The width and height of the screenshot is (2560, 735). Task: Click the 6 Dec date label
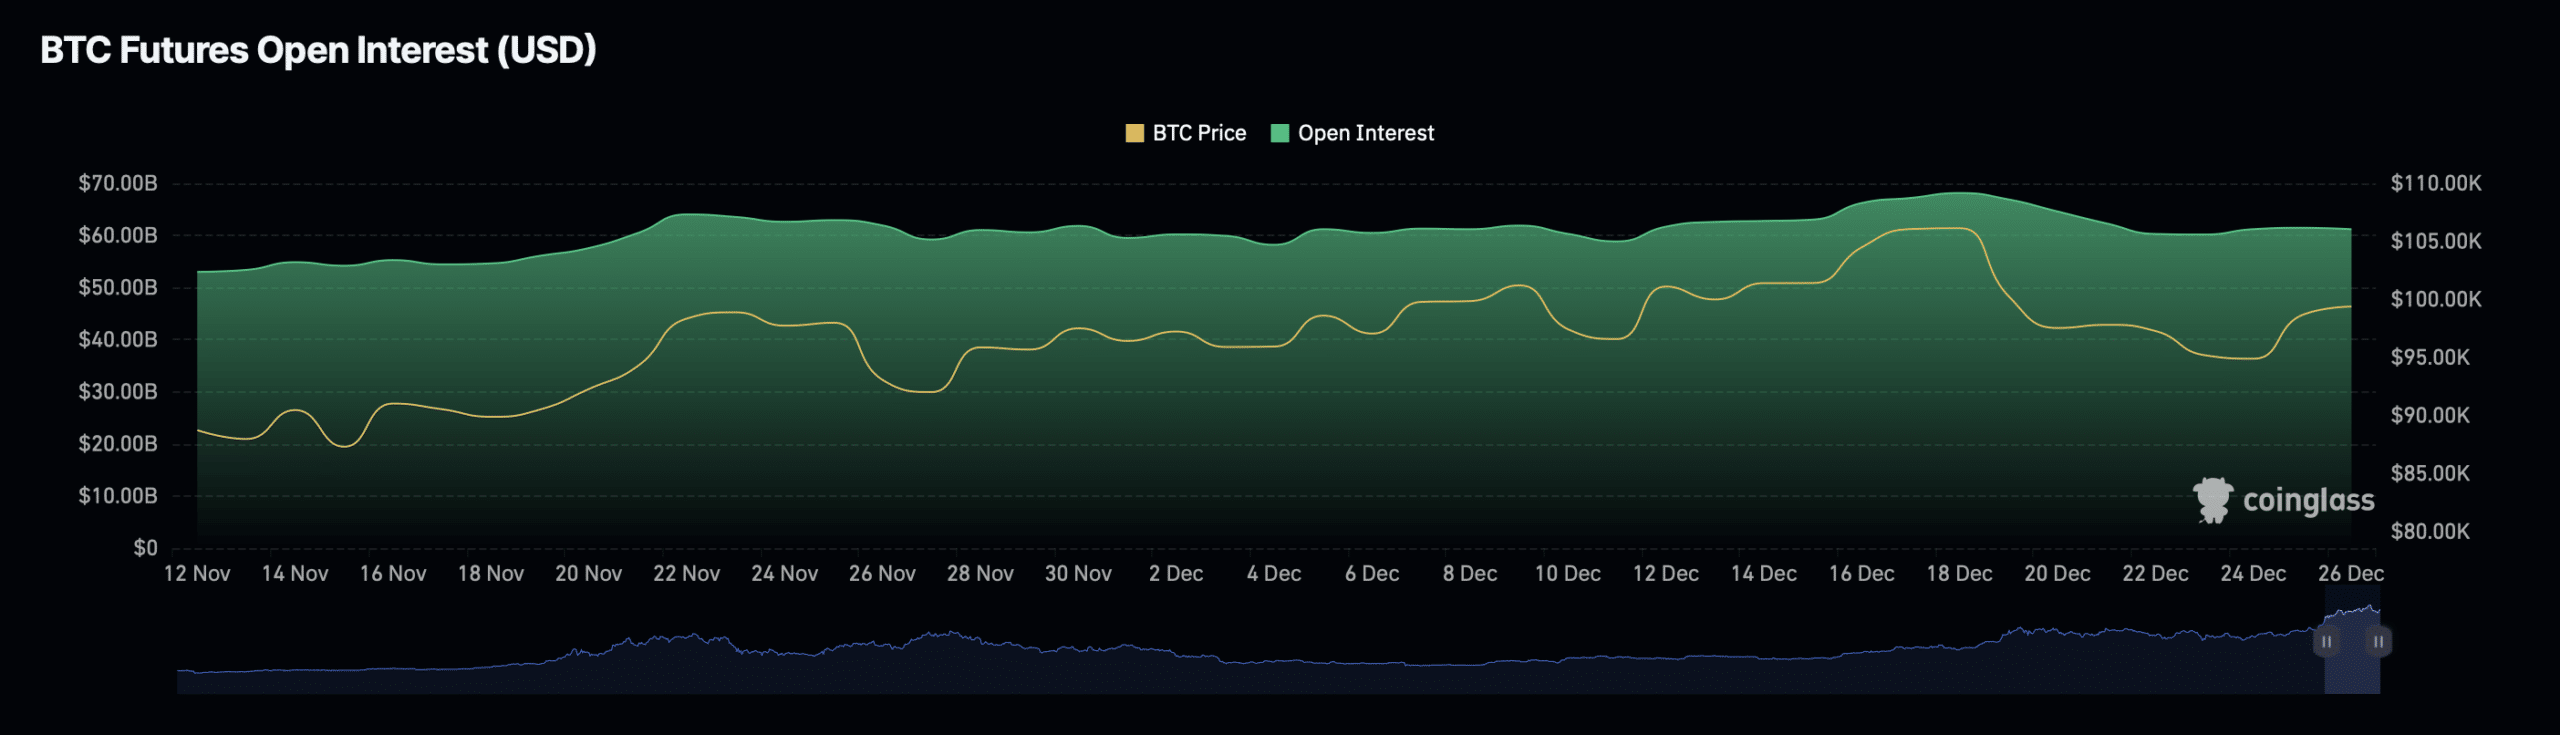click(x=1372, y=574)
